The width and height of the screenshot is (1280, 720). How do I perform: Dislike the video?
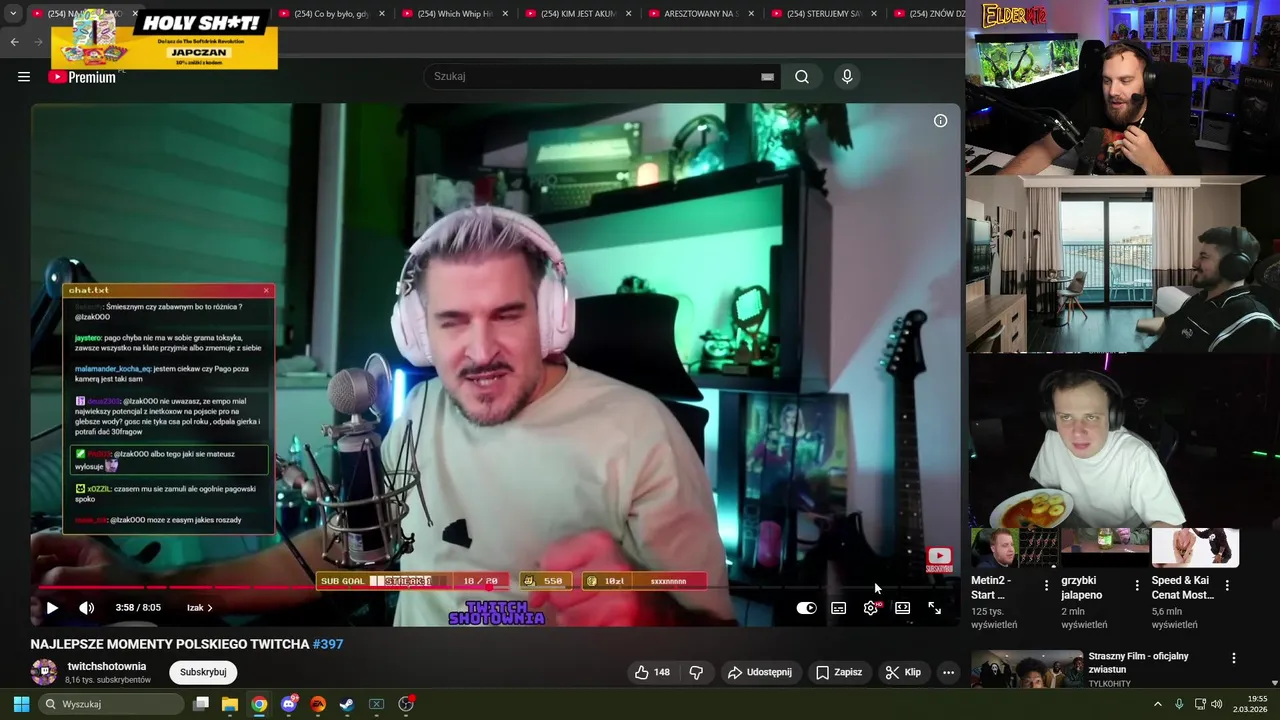click(697, 673)
